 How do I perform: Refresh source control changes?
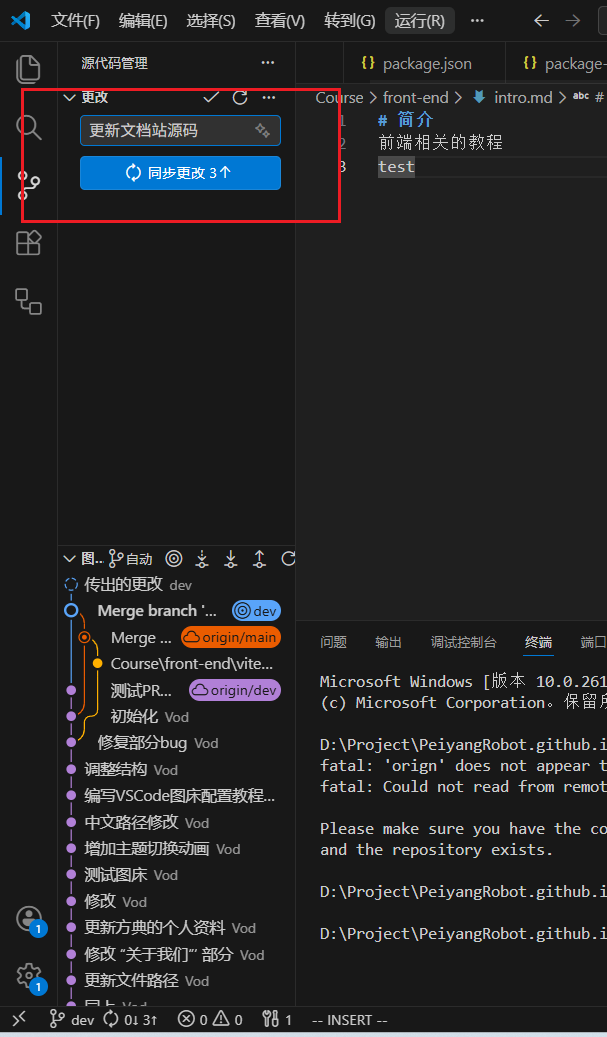(240, 97)
